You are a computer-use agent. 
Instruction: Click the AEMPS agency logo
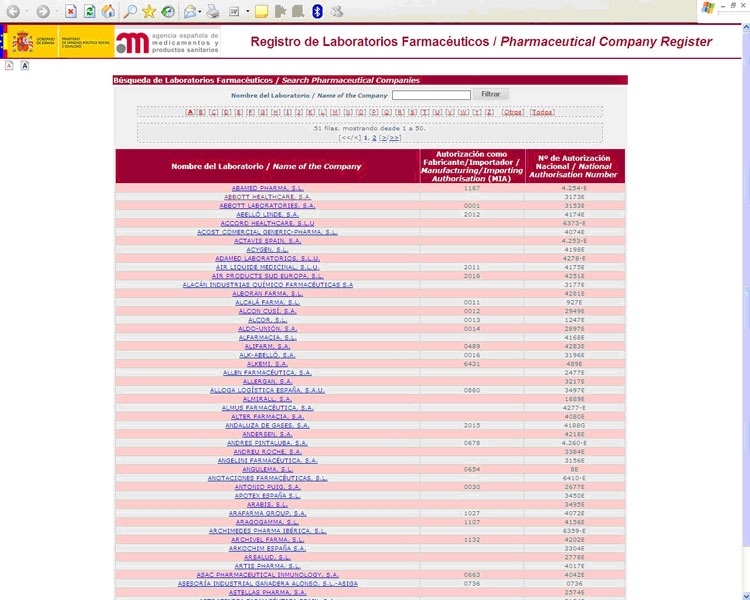click(167, 42)
